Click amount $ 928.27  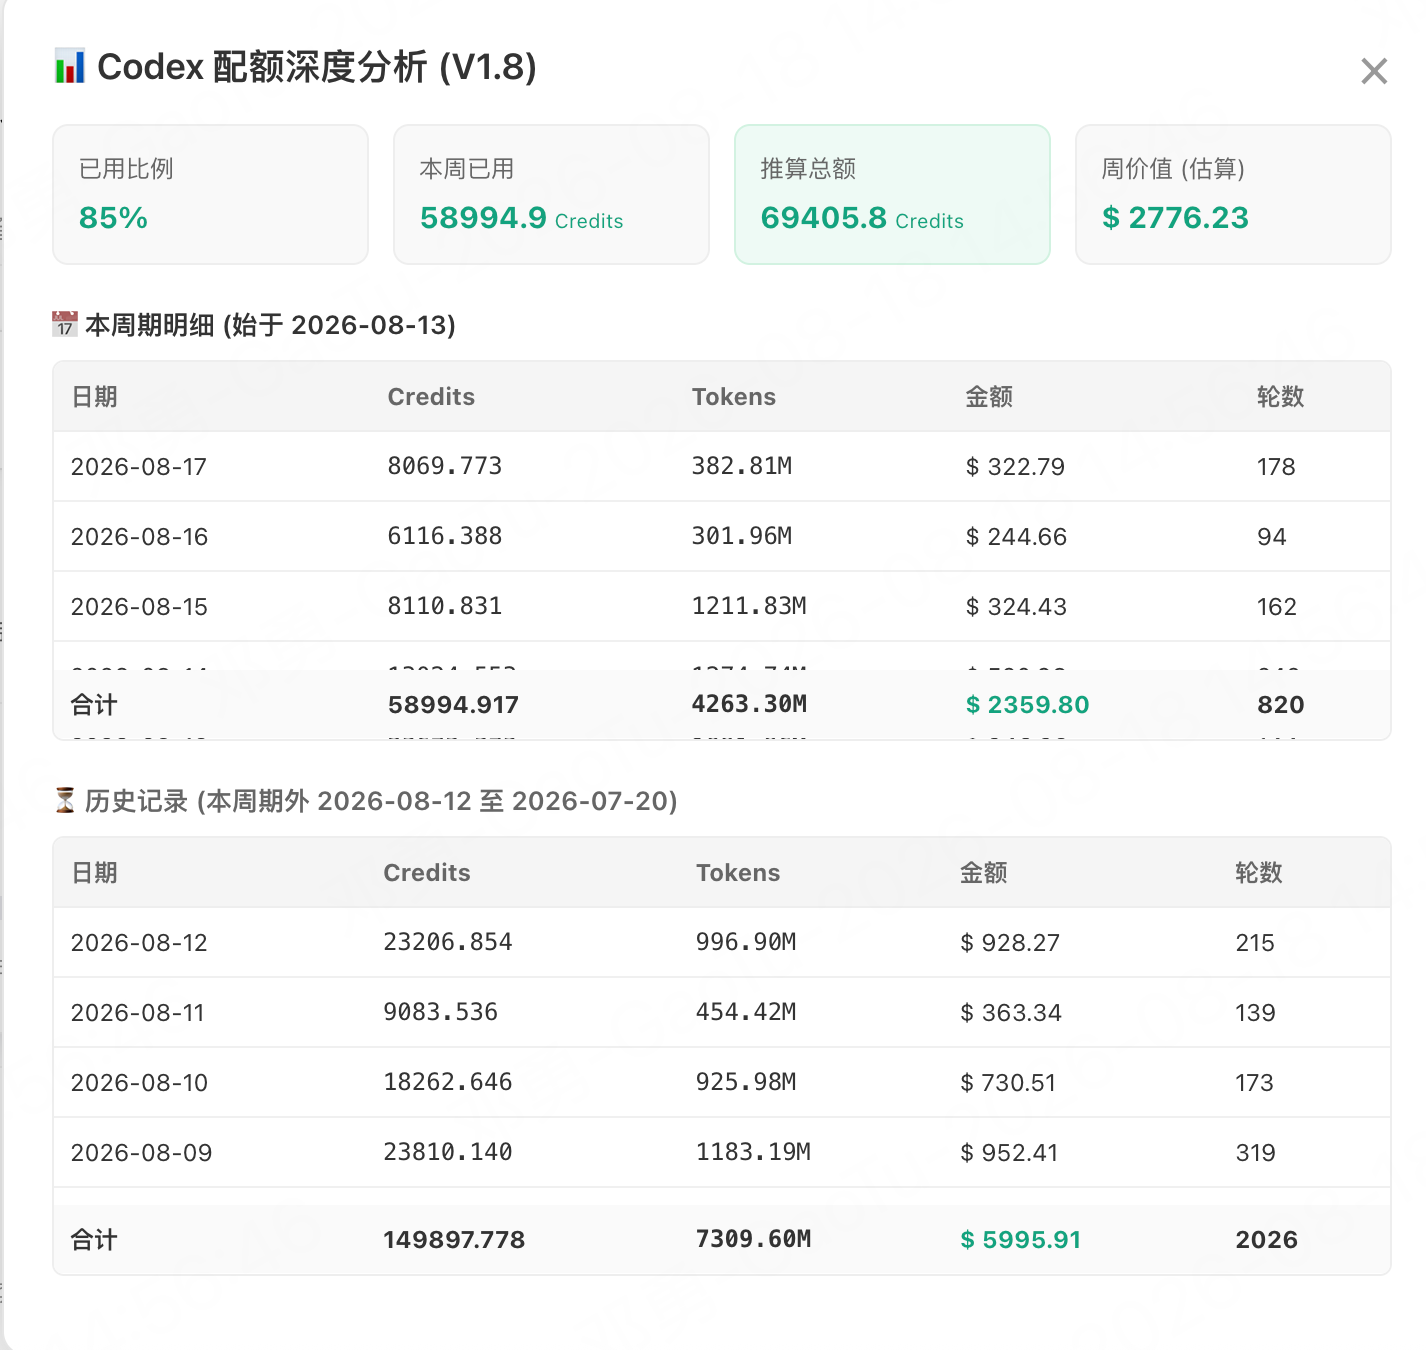click(1010, 943)
